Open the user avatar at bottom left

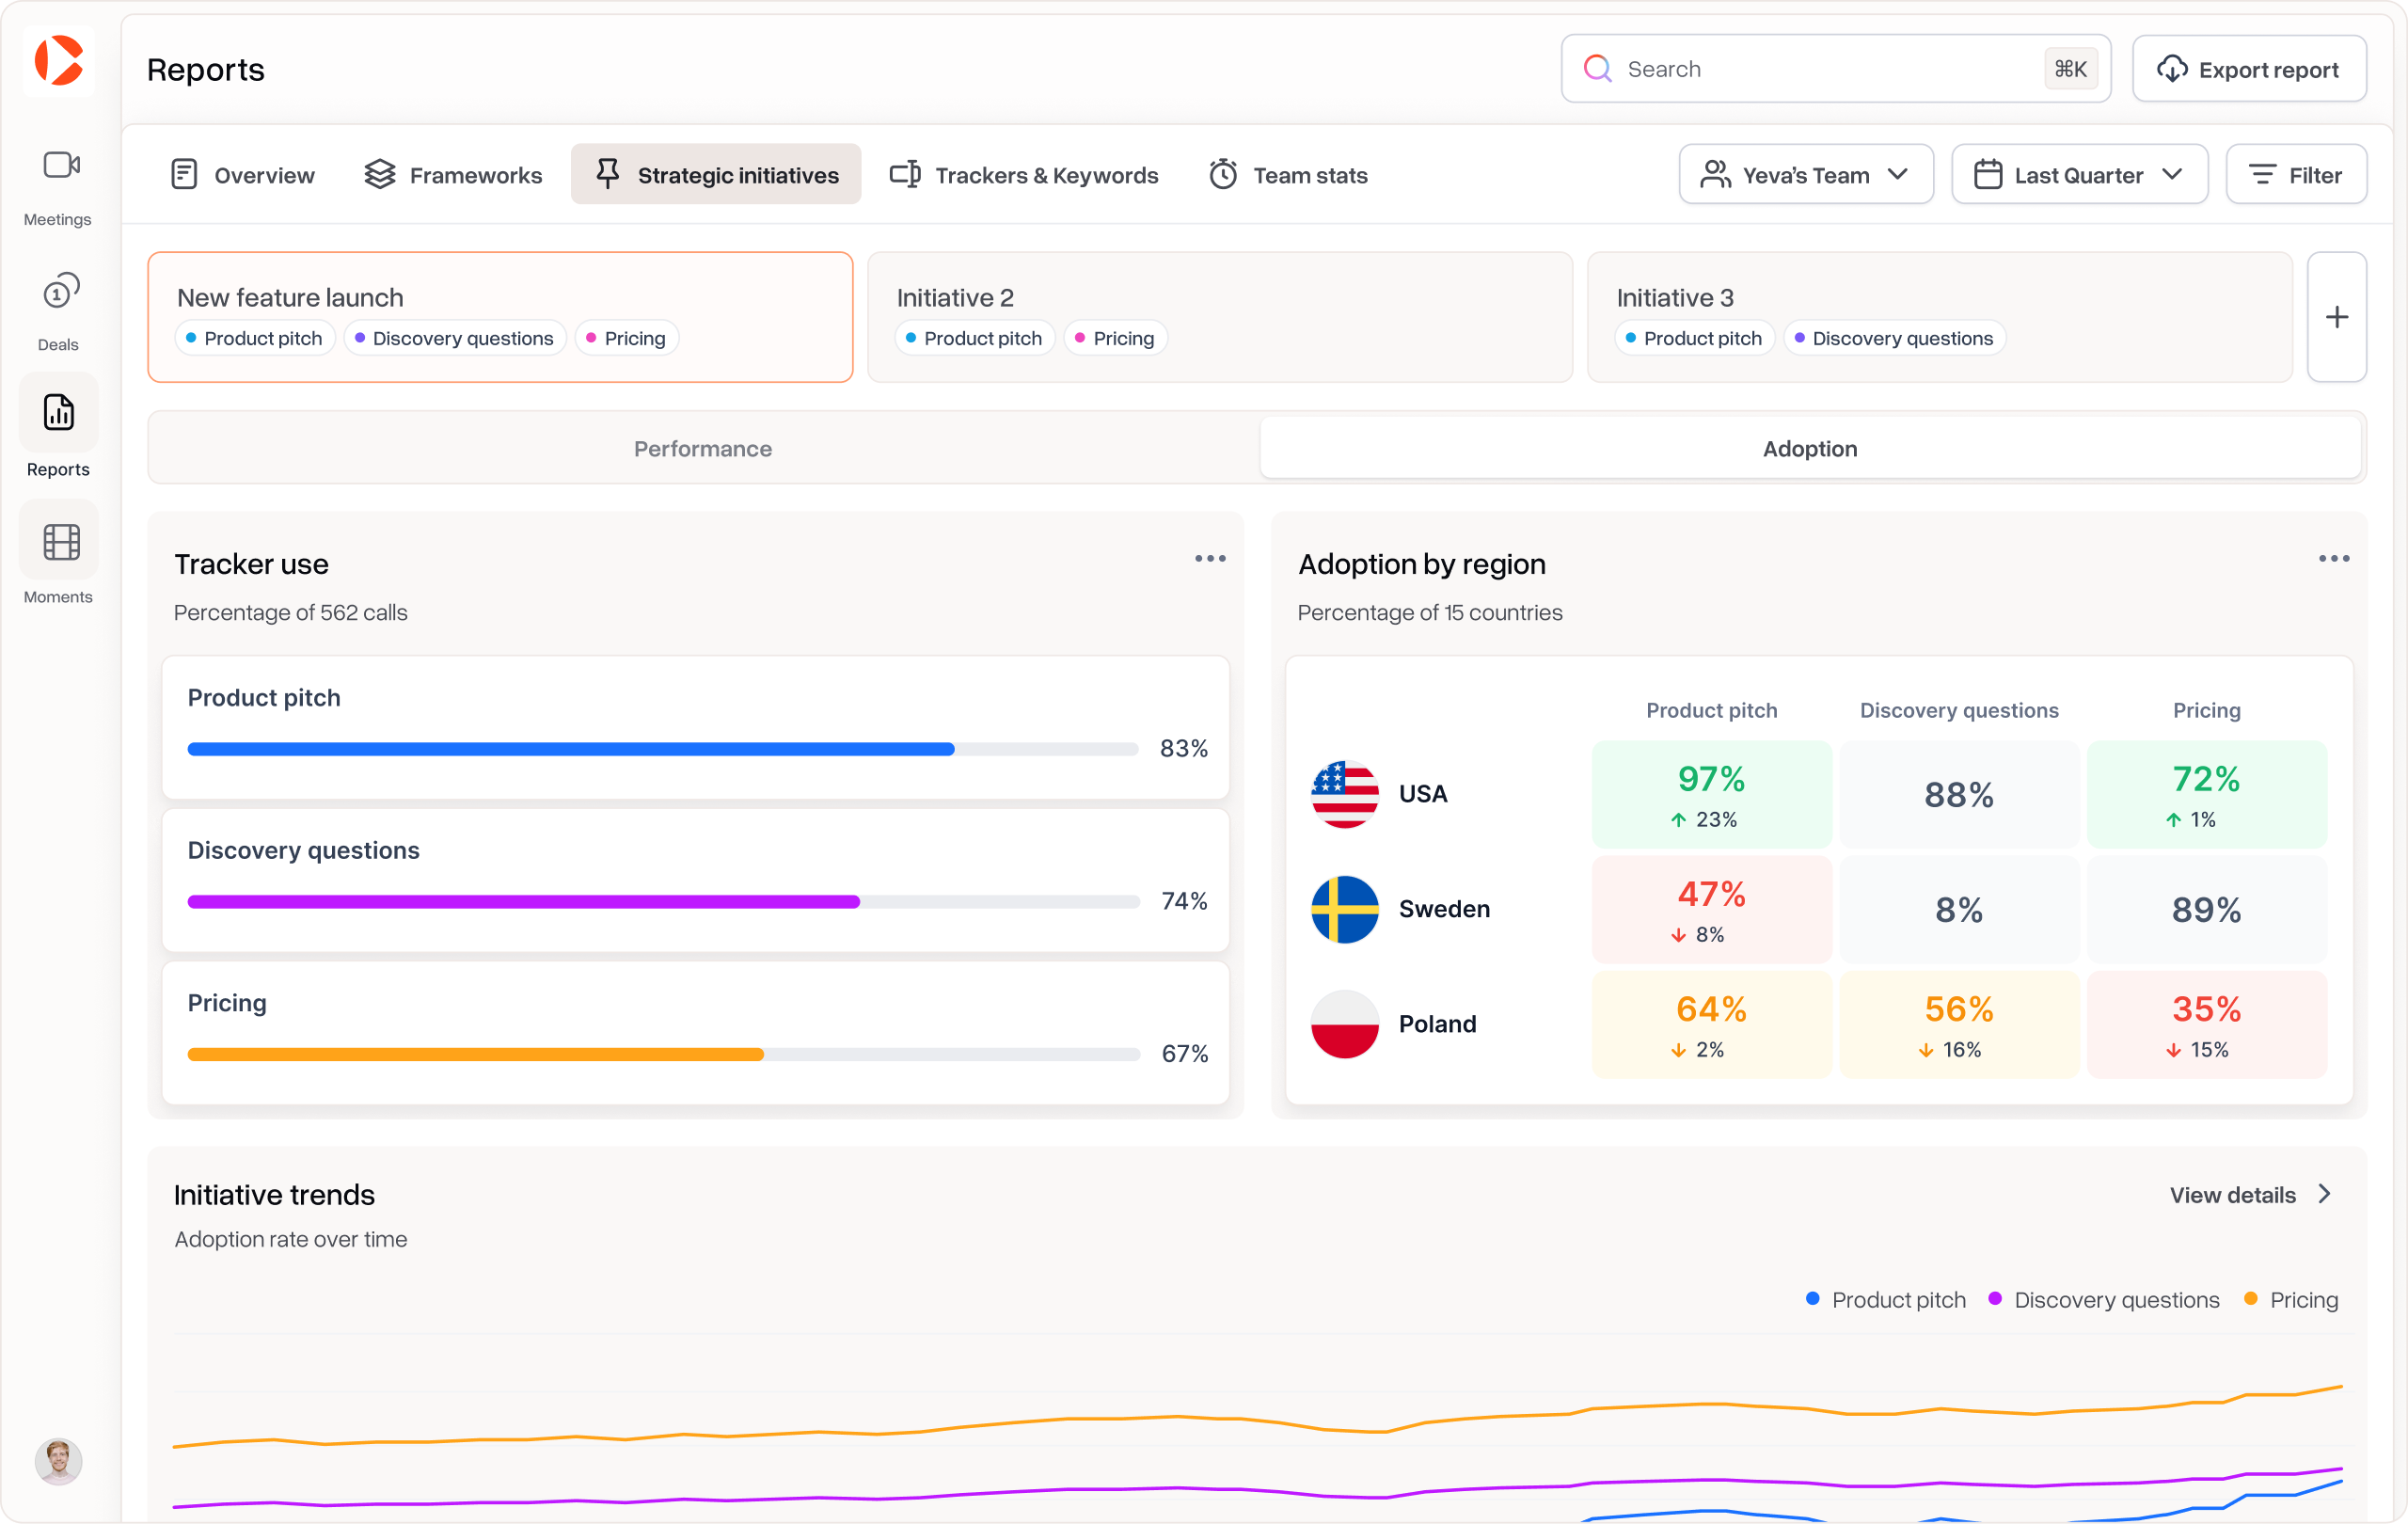[58, 1461]
